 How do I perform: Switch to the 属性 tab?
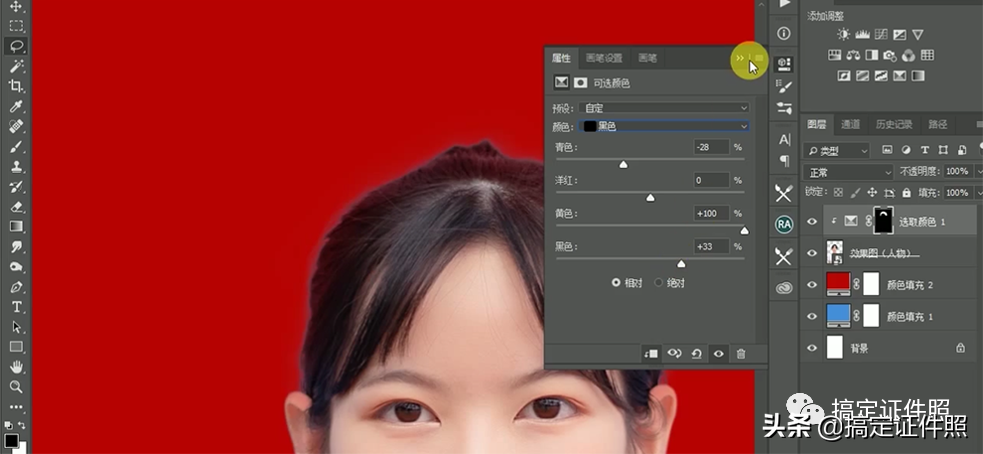561,58
